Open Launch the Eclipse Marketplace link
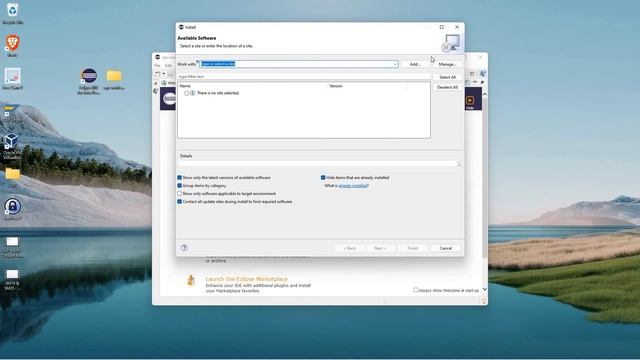 click(247, 279)
